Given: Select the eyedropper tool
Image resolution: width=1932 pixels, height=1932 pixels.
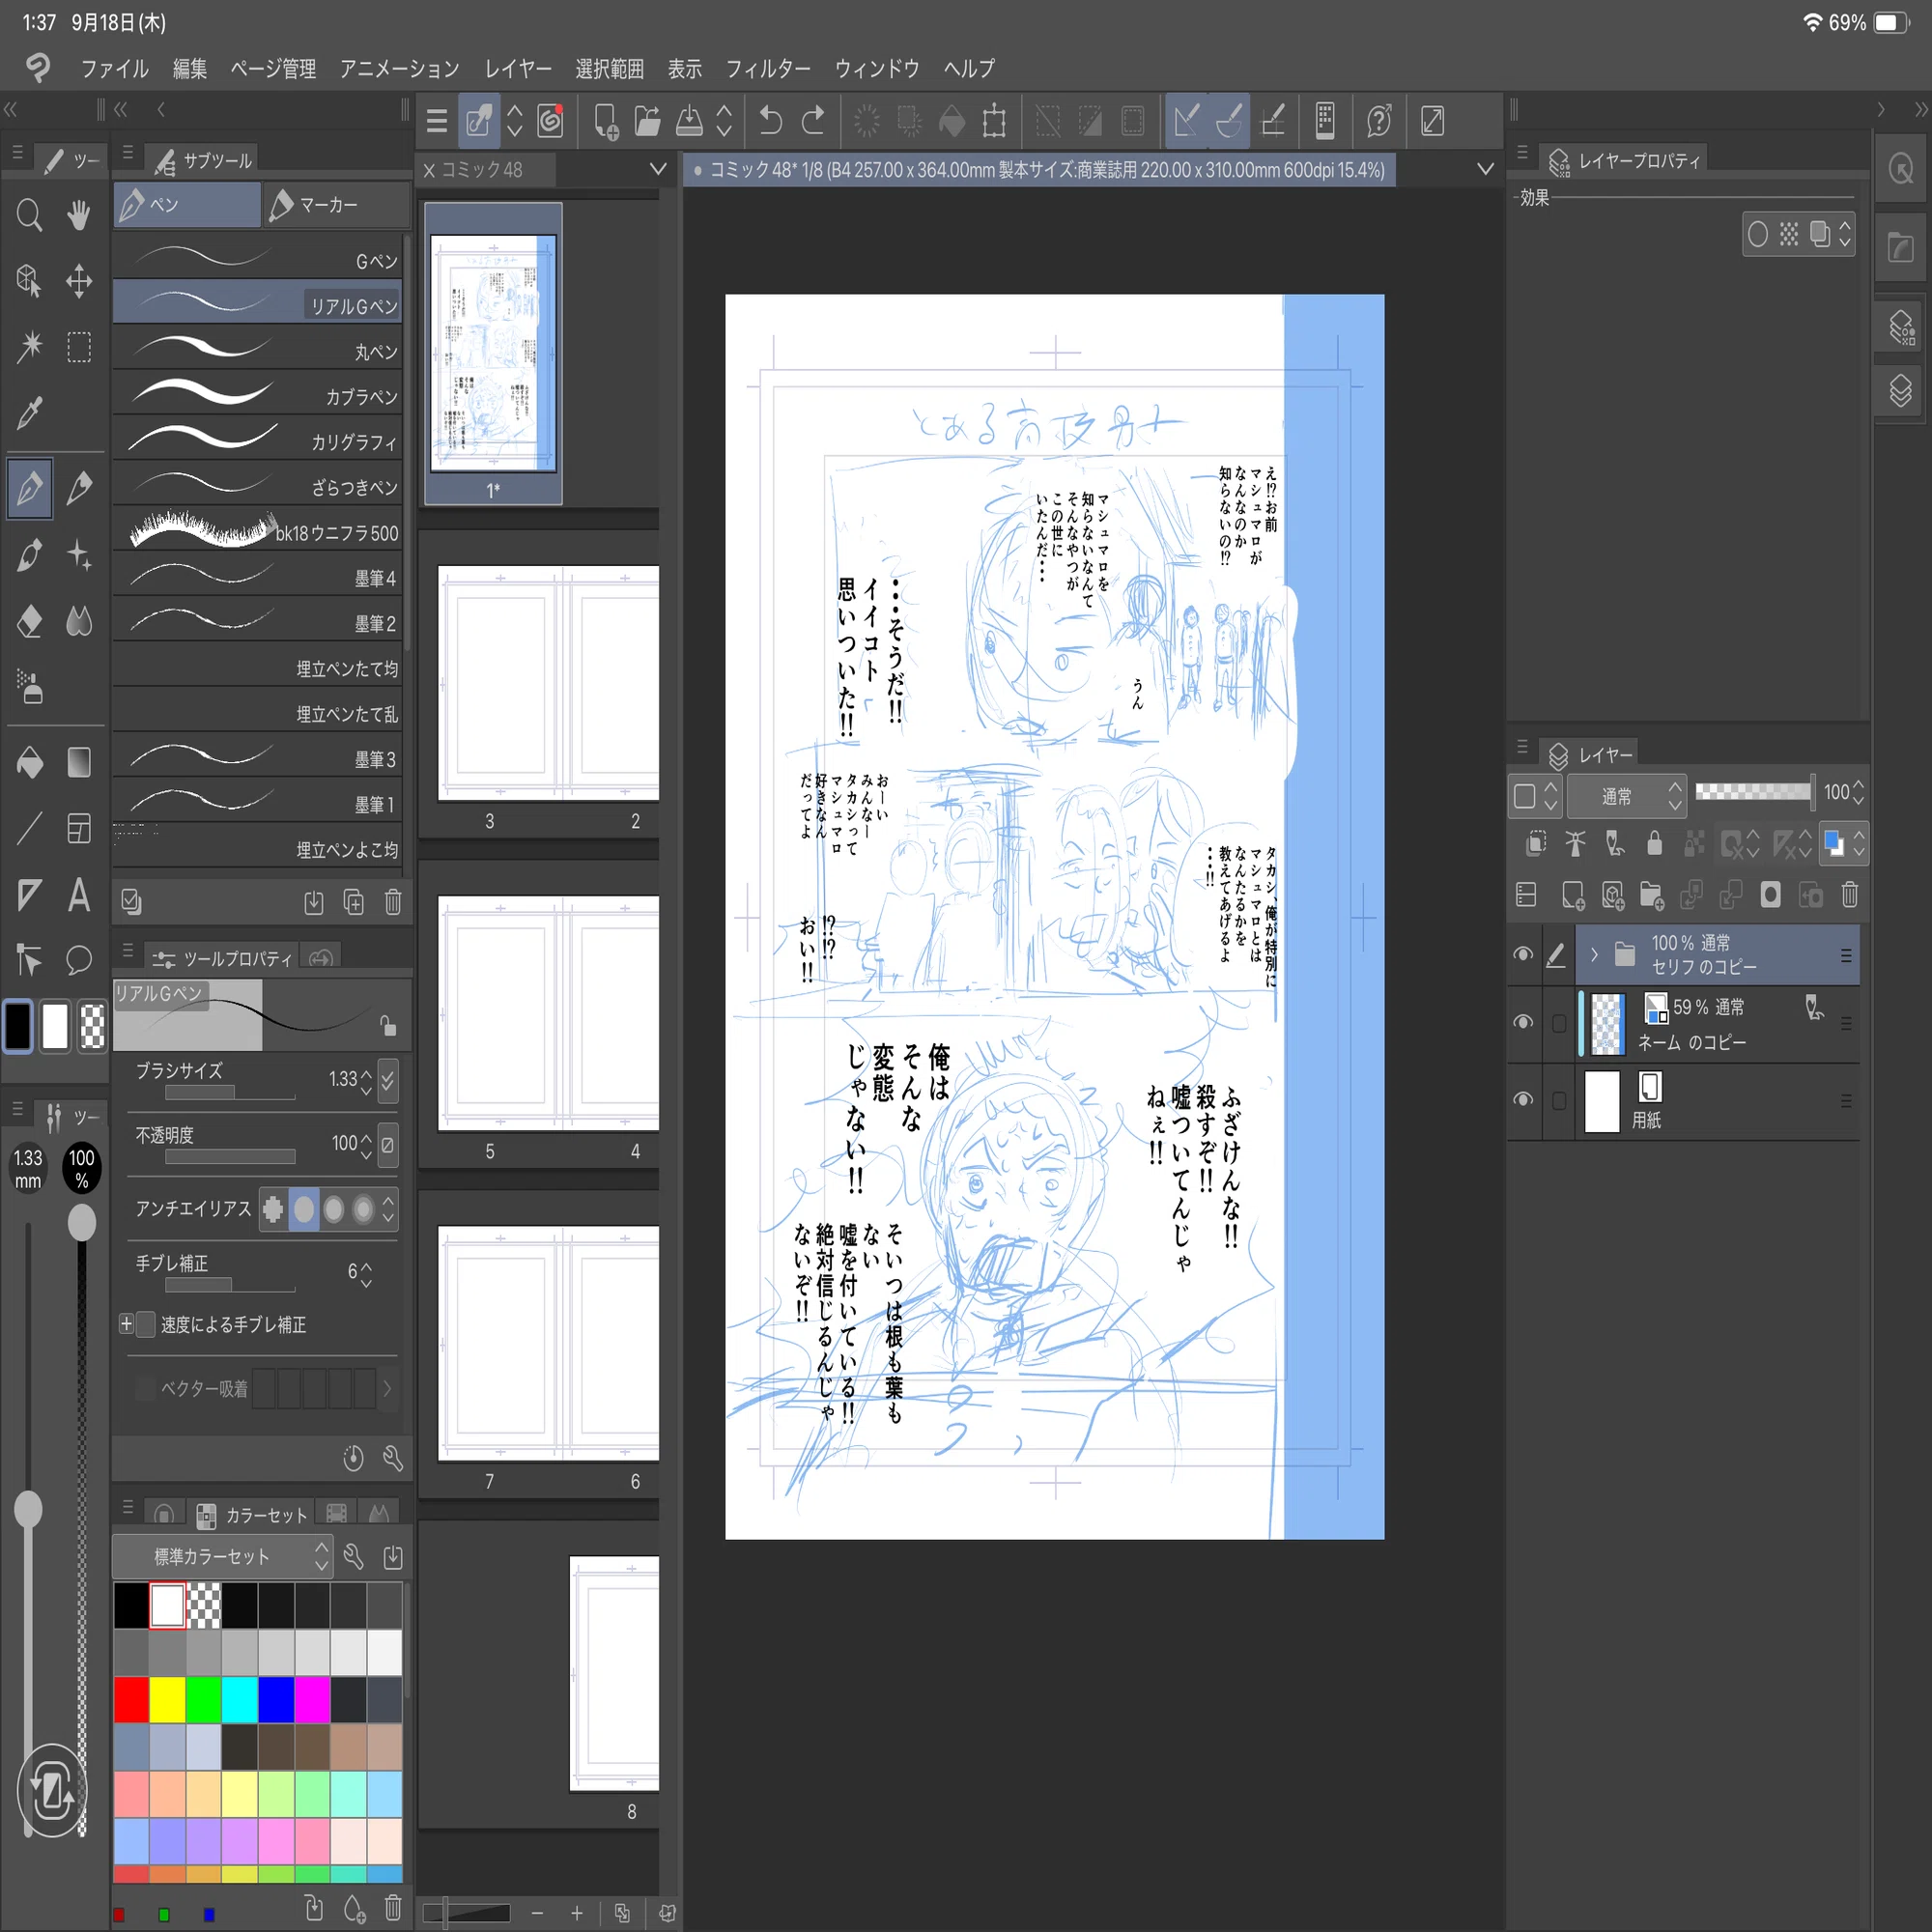Looking at the screenshot, I should [x=29, y=412].
